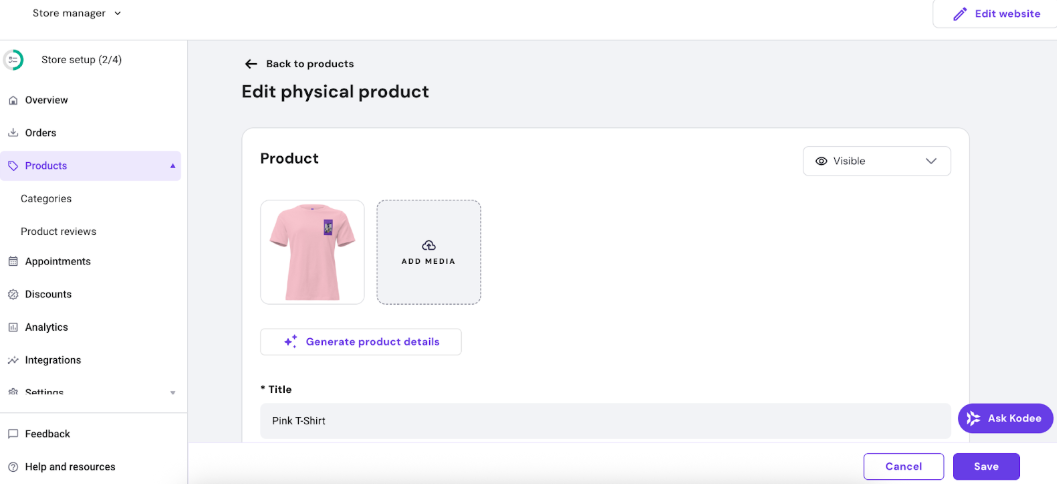1057x484 pixels.
Task: Click the Appointments calendar icon
Action: click(13, 262)
